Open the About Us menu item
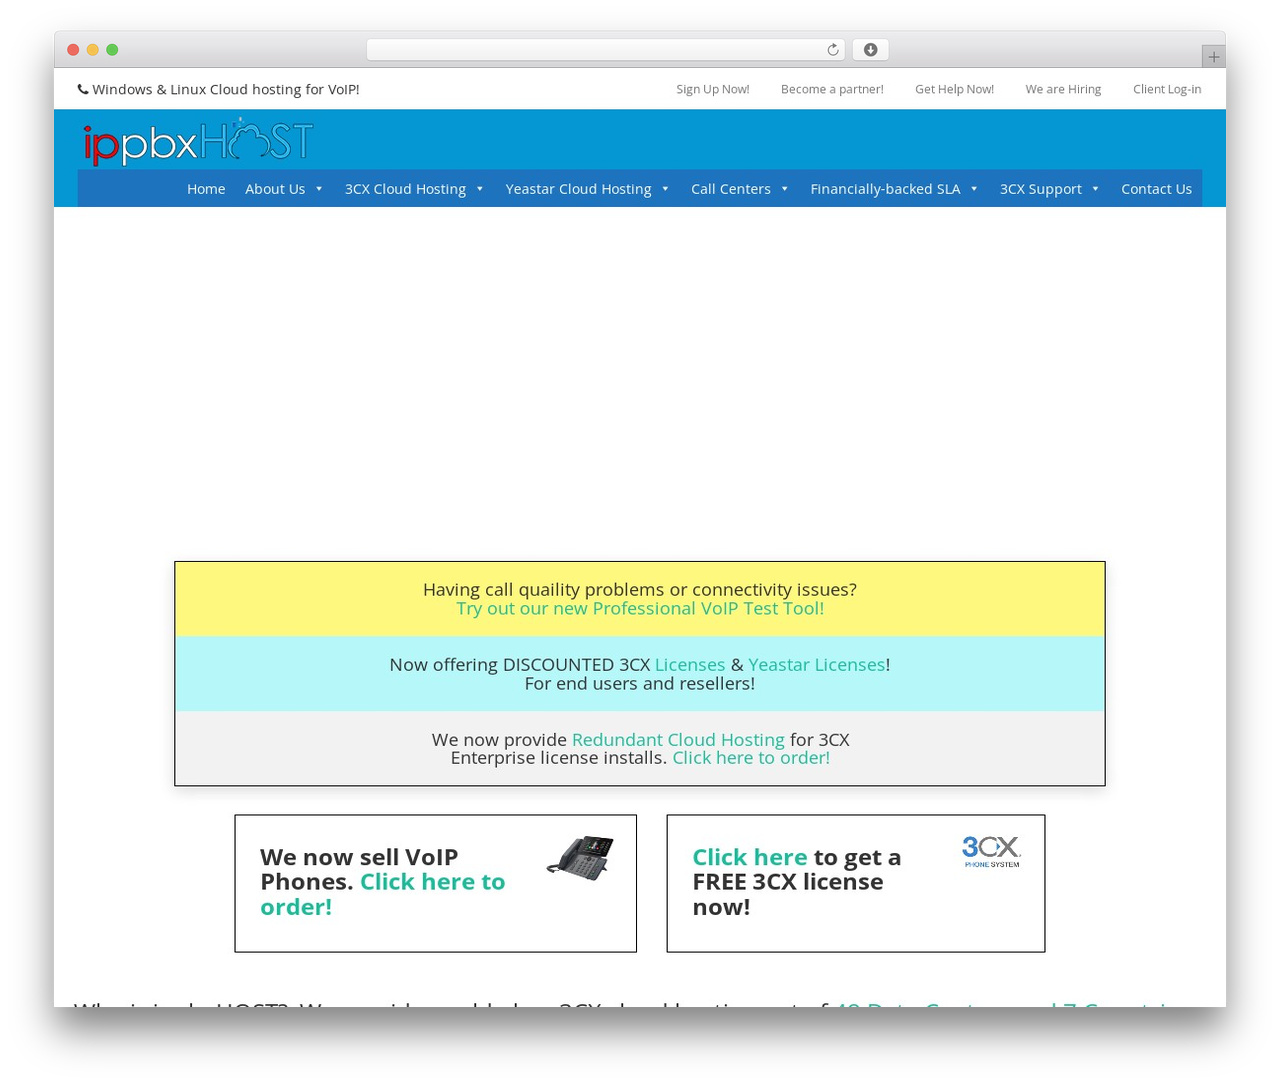The image size is (1280, 1084). (275, 189)
